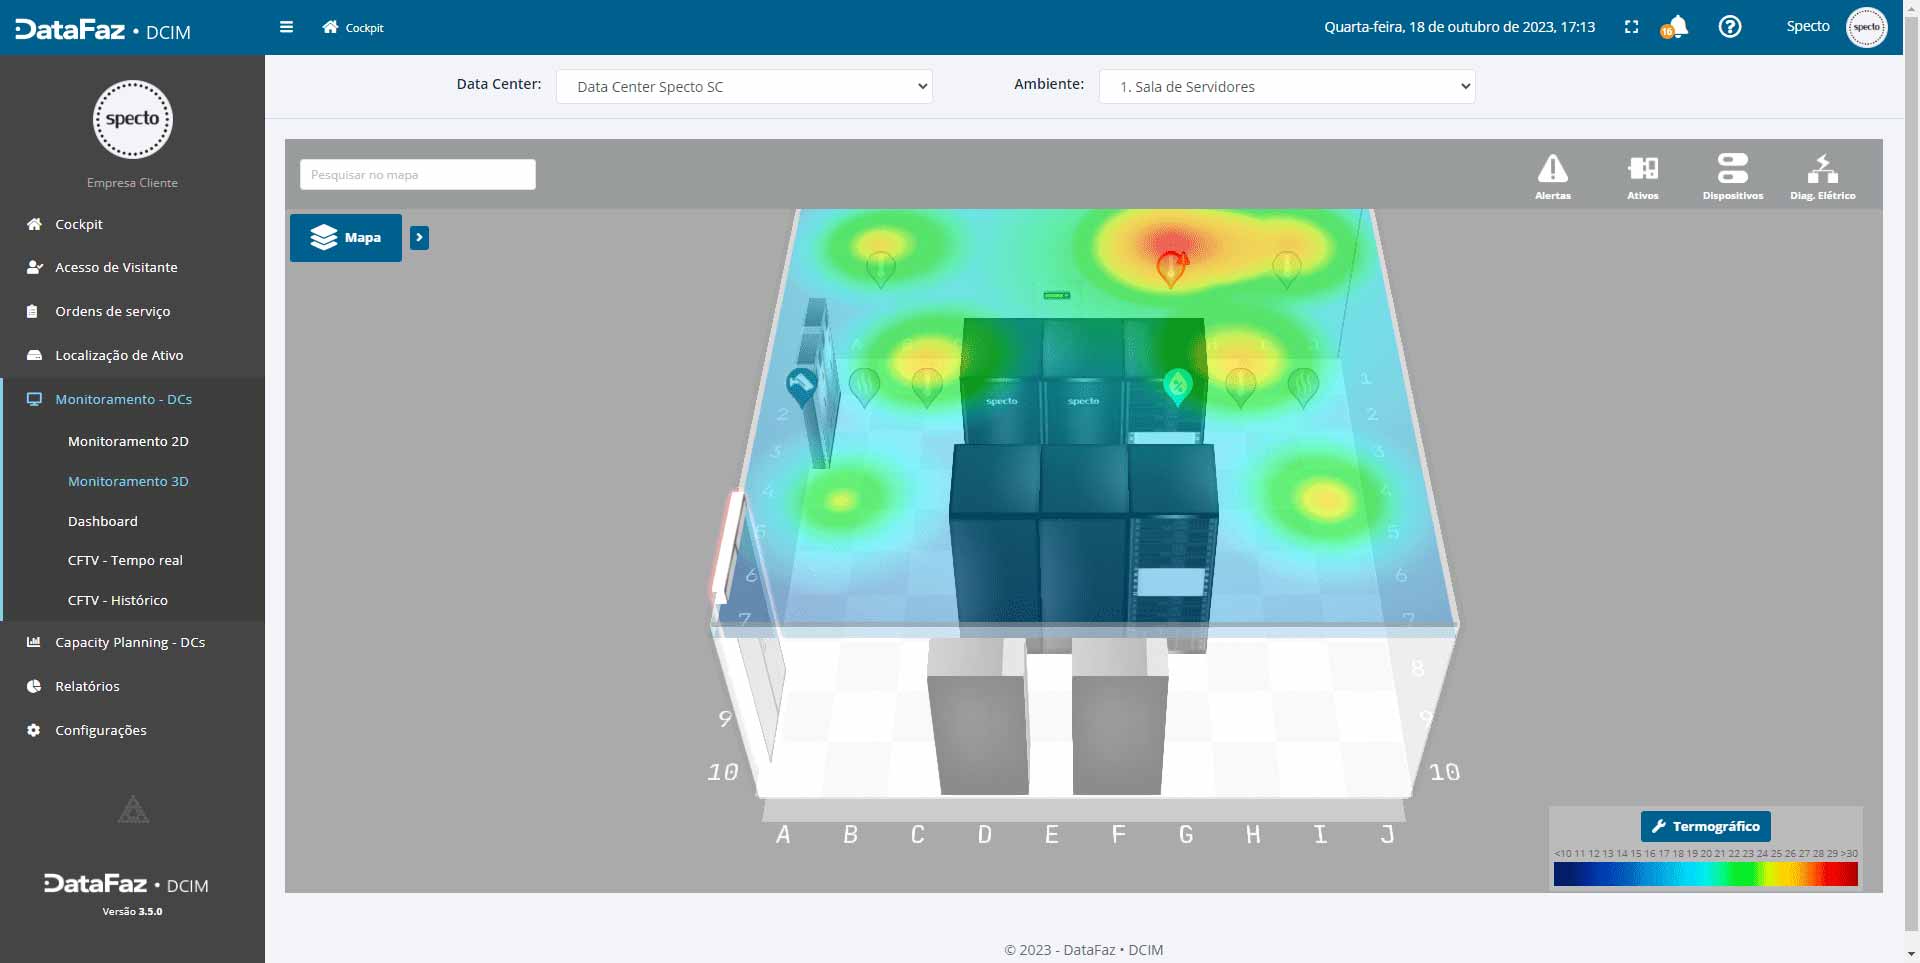The image size is (1920, 963).
Task: Open the Ativos assets panel
Action: (1642, 177)
